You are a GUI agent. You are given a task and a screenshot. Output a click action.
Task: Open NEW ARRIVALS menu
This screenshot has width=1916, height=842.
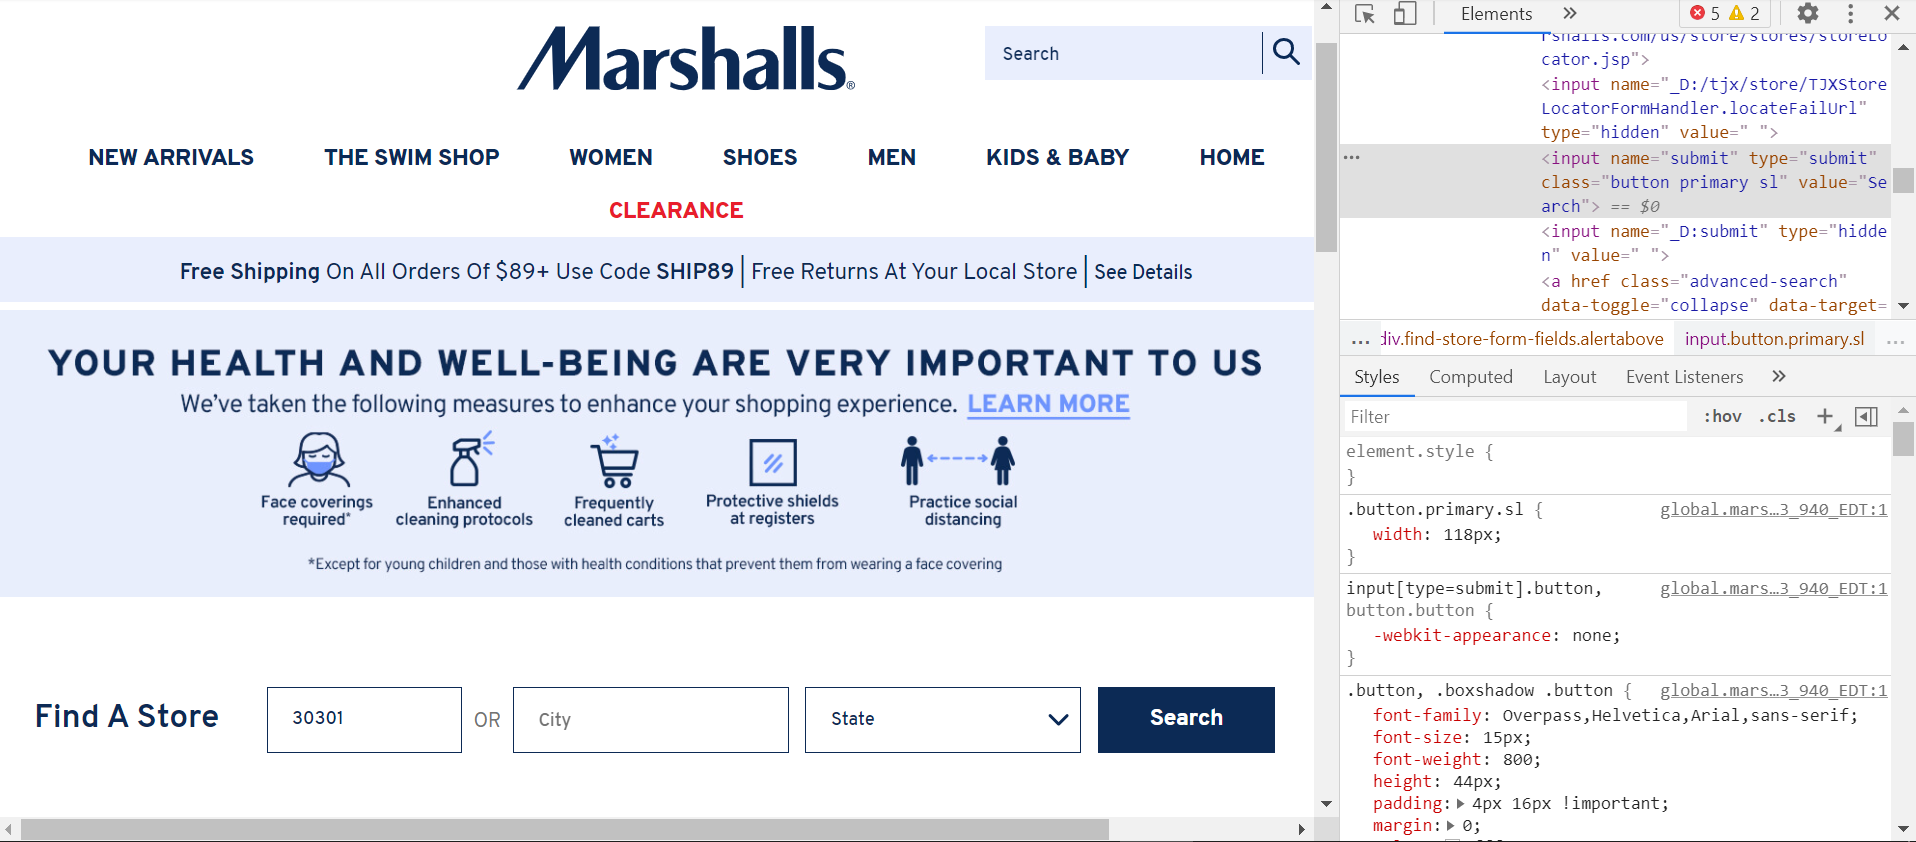coord(171,157)
